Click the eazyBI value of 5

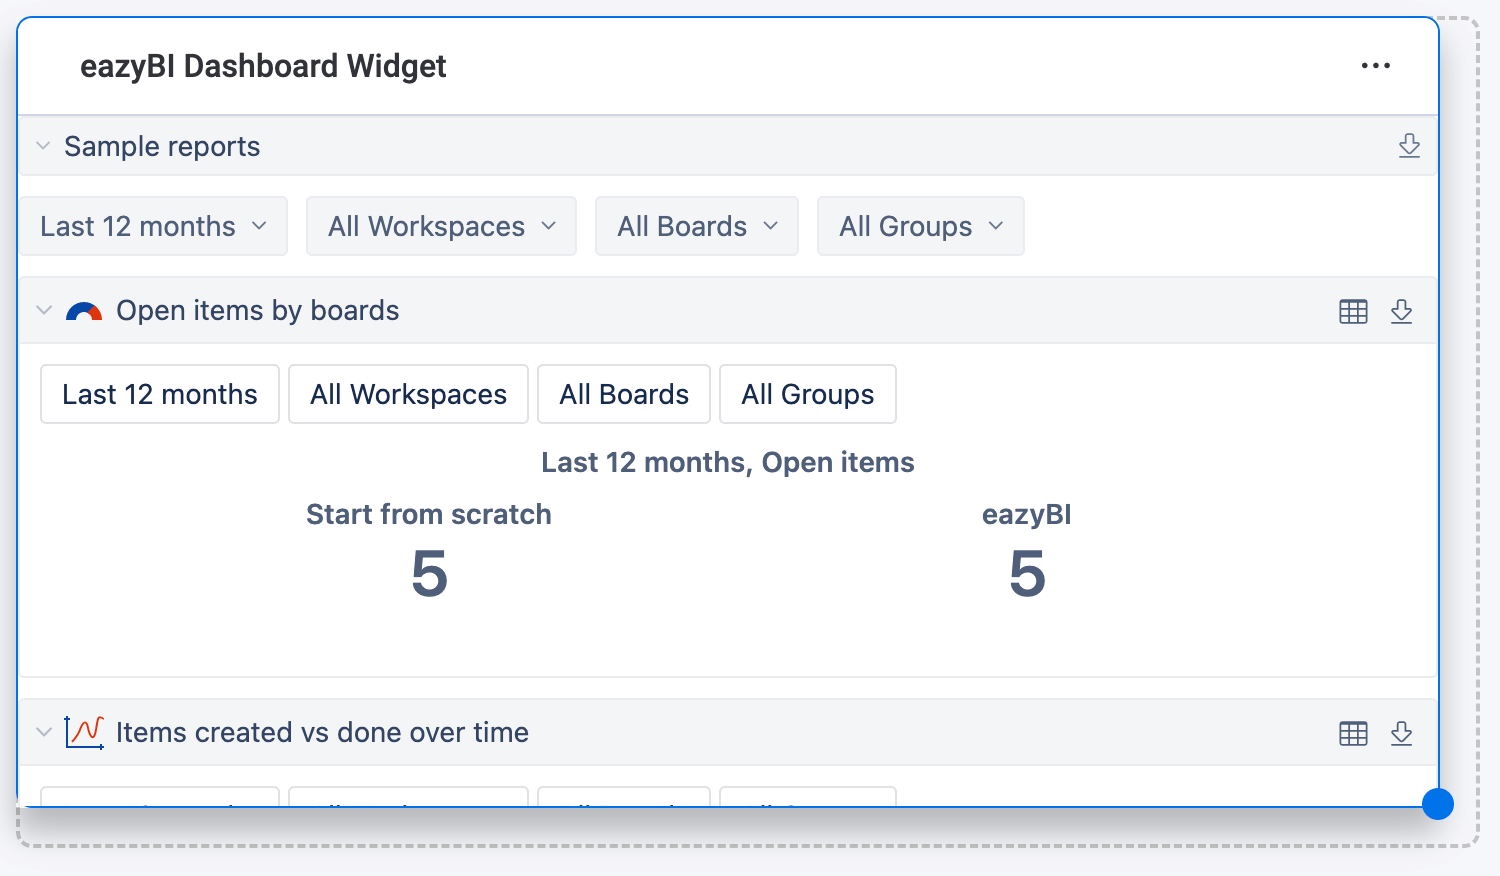[1026, 573]
